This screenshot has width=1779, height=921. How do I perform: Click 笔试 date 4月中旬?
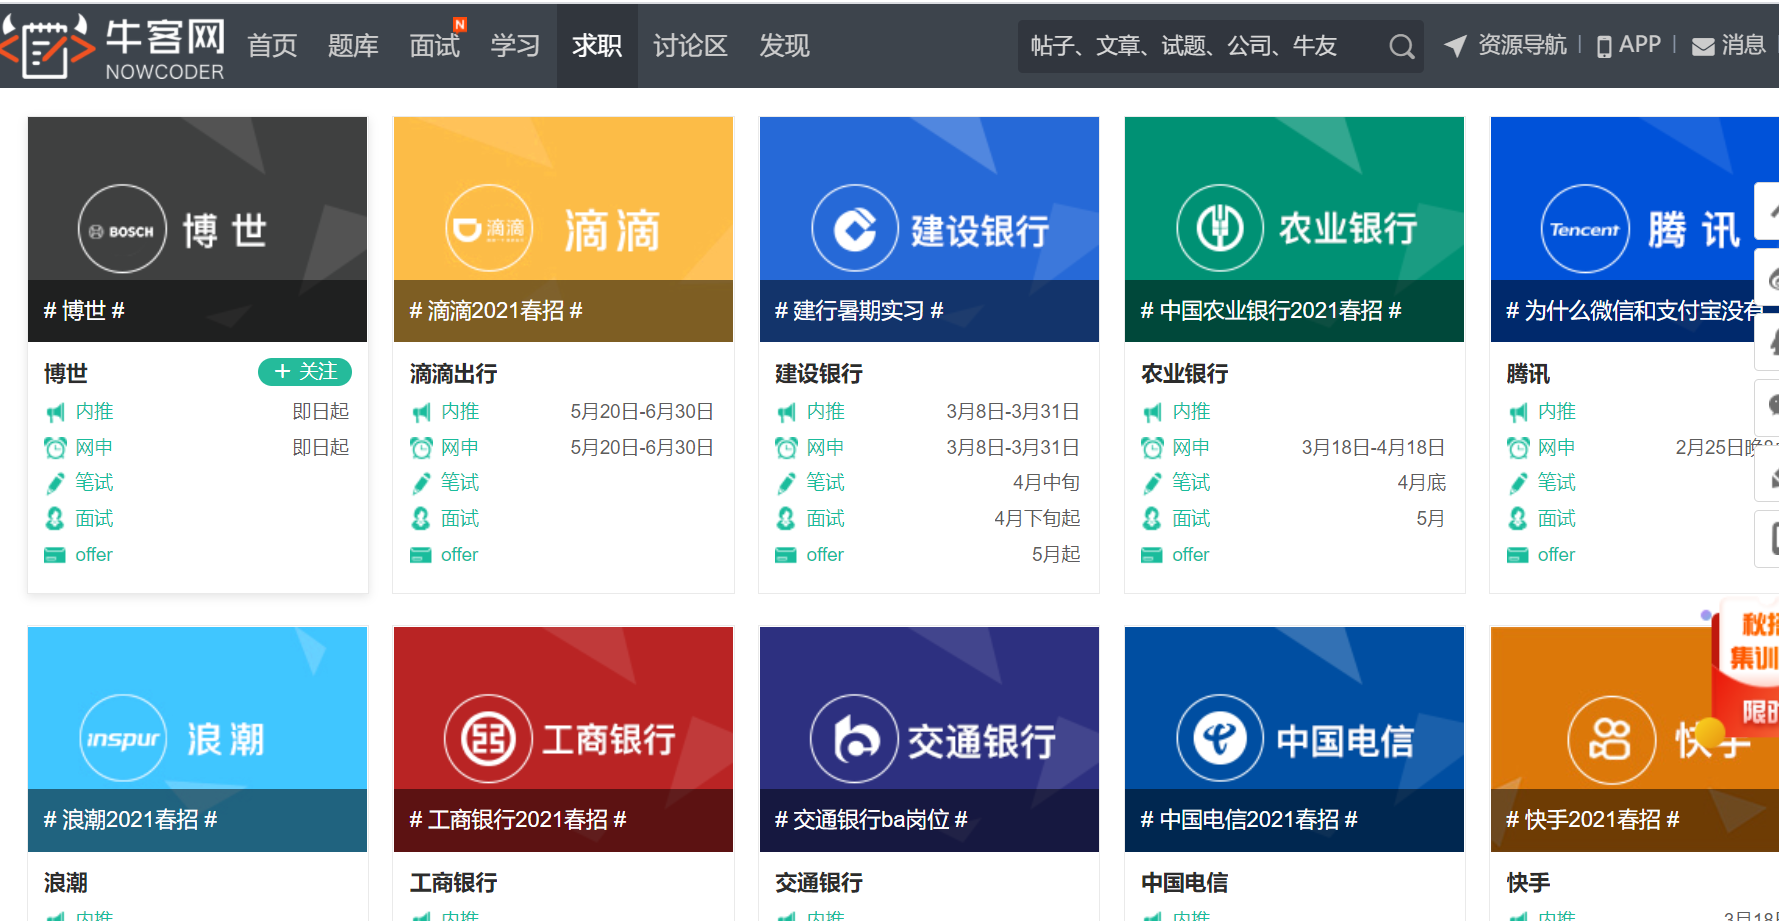click(x=1046, y=483)
